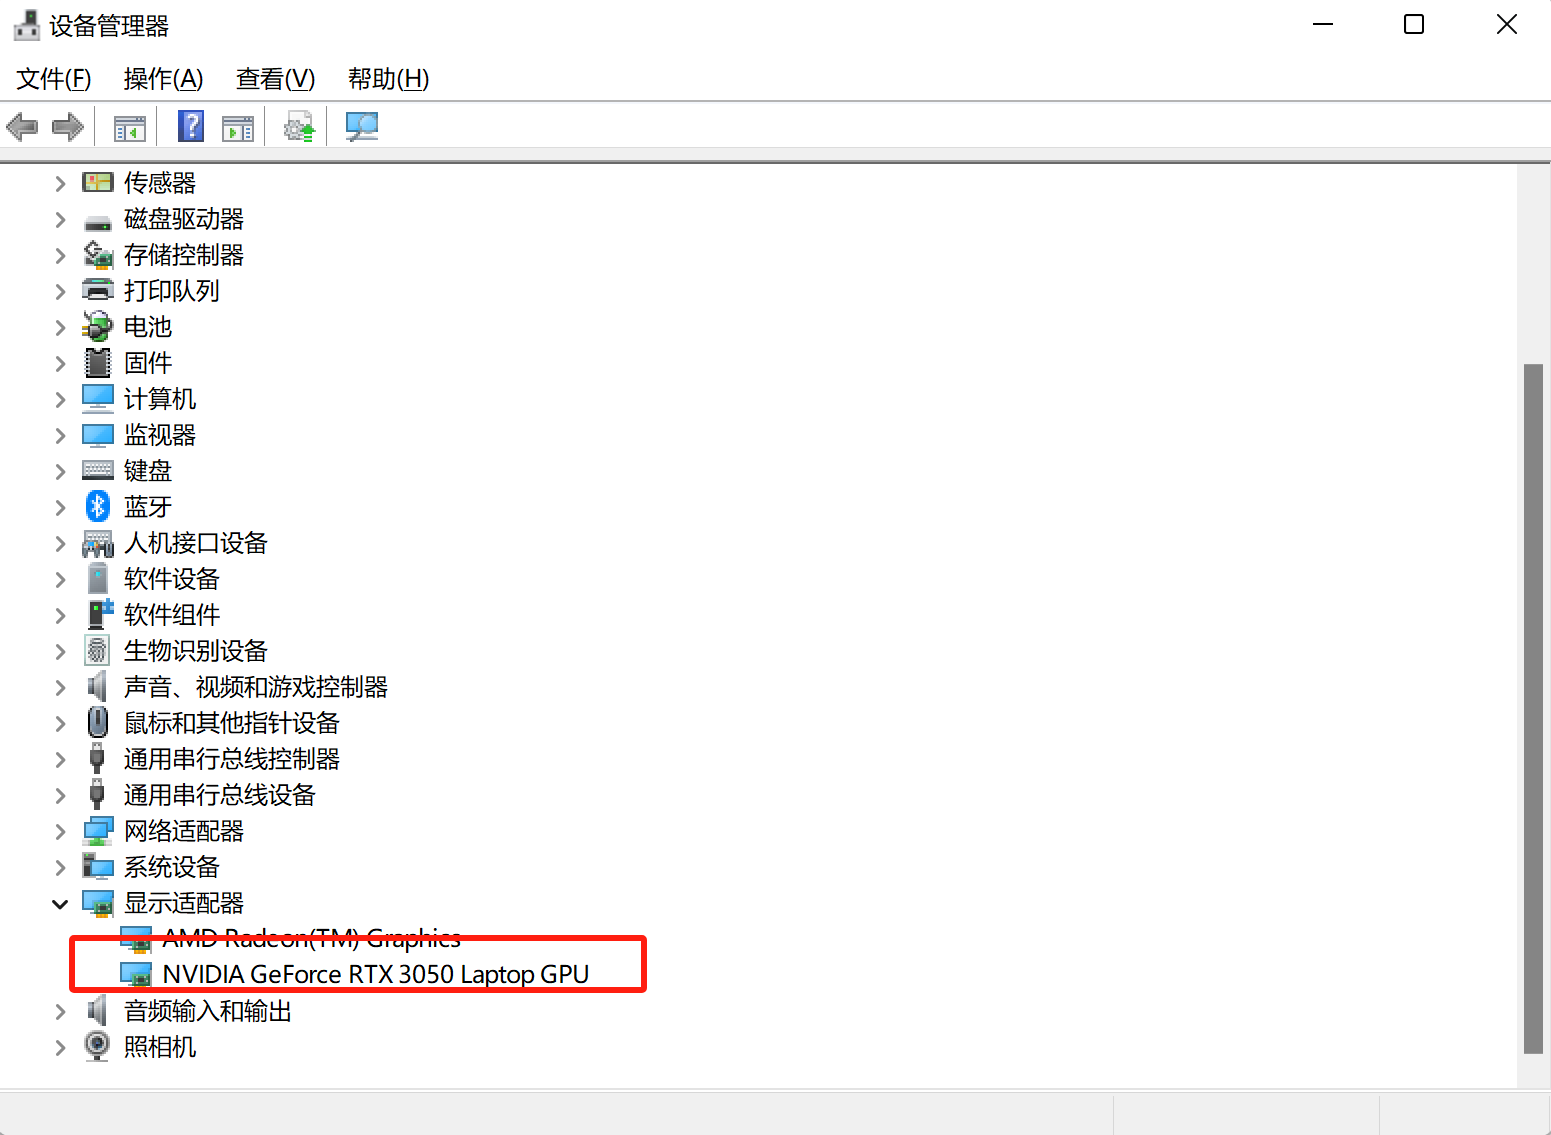The image size is (1551, 1135).
Task: Open the 查看(V) menu
Action: [275, 78]
